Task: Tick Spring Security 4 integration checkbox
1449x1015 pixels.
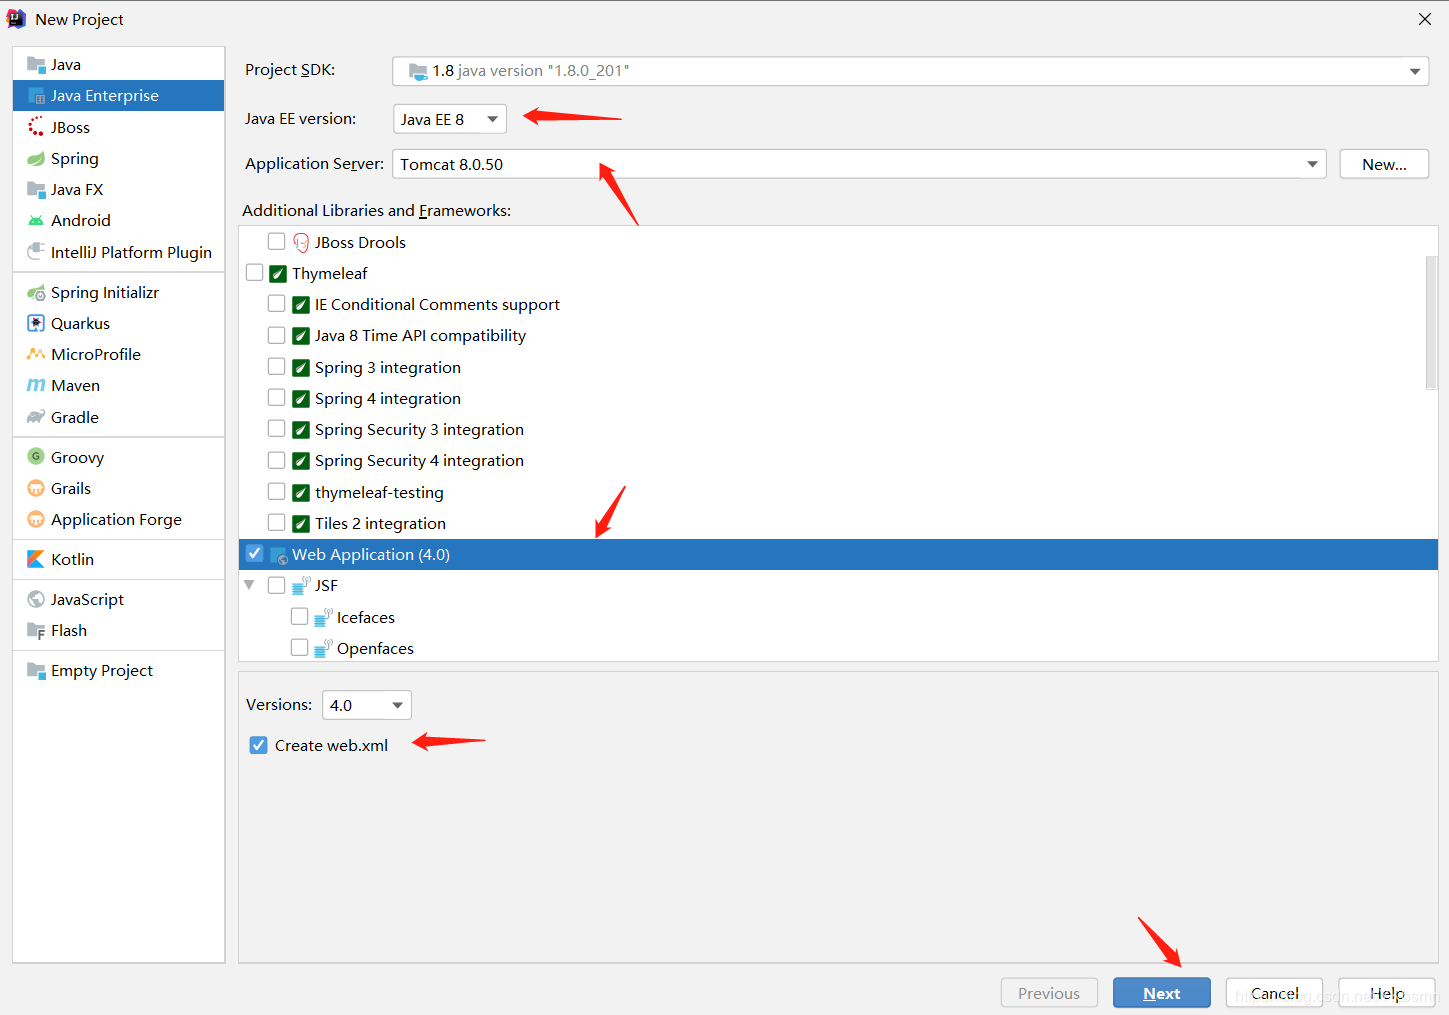Action: (277, 460)
